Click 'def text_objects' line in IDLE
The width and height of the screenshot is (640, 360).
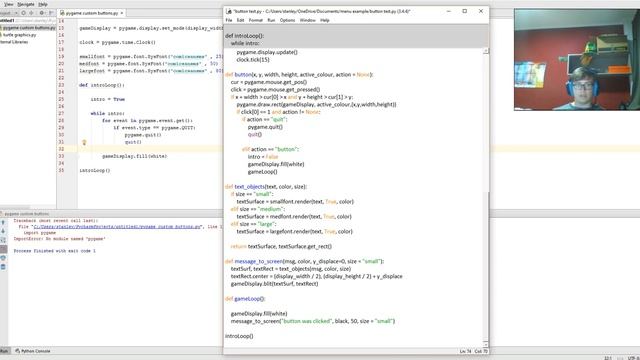[x=266, y=187]
